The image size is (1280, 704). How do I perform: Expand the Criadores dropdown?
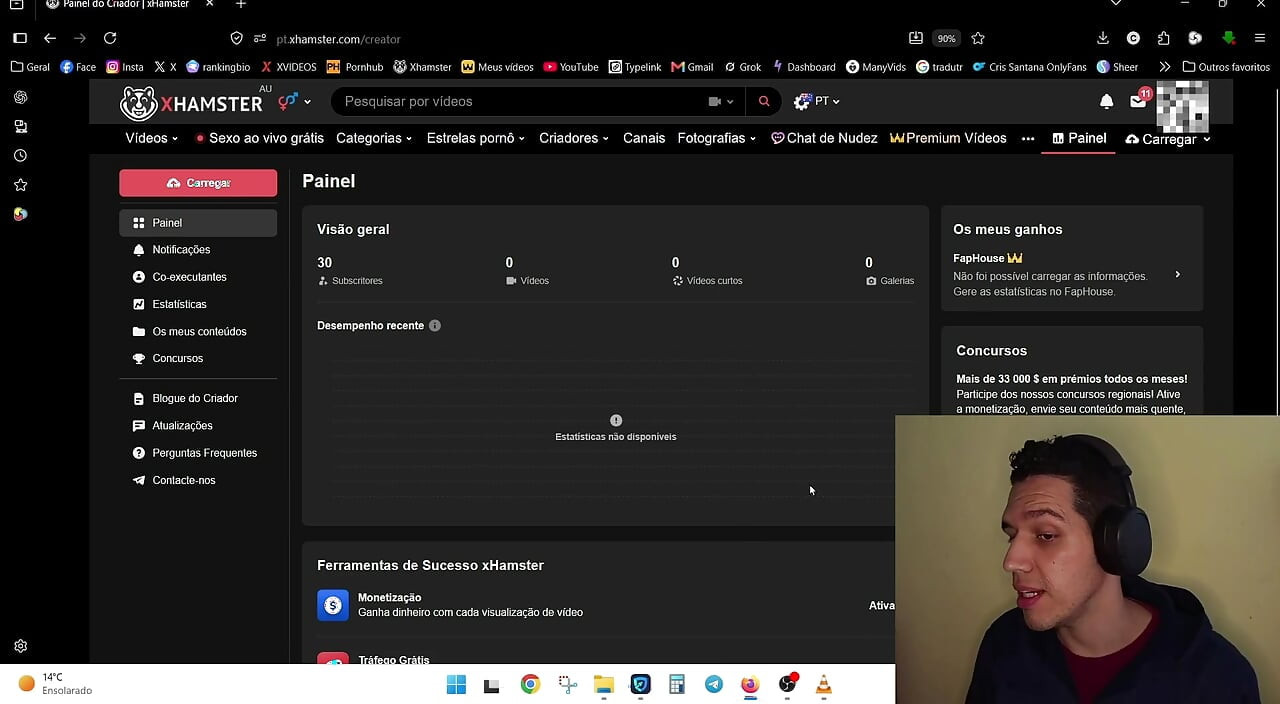574,138
